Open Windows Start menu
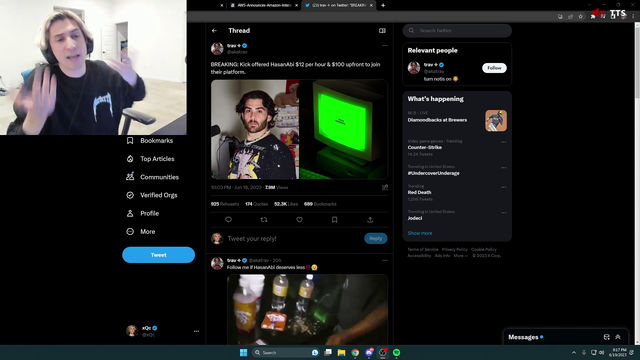 pos(243,352)
